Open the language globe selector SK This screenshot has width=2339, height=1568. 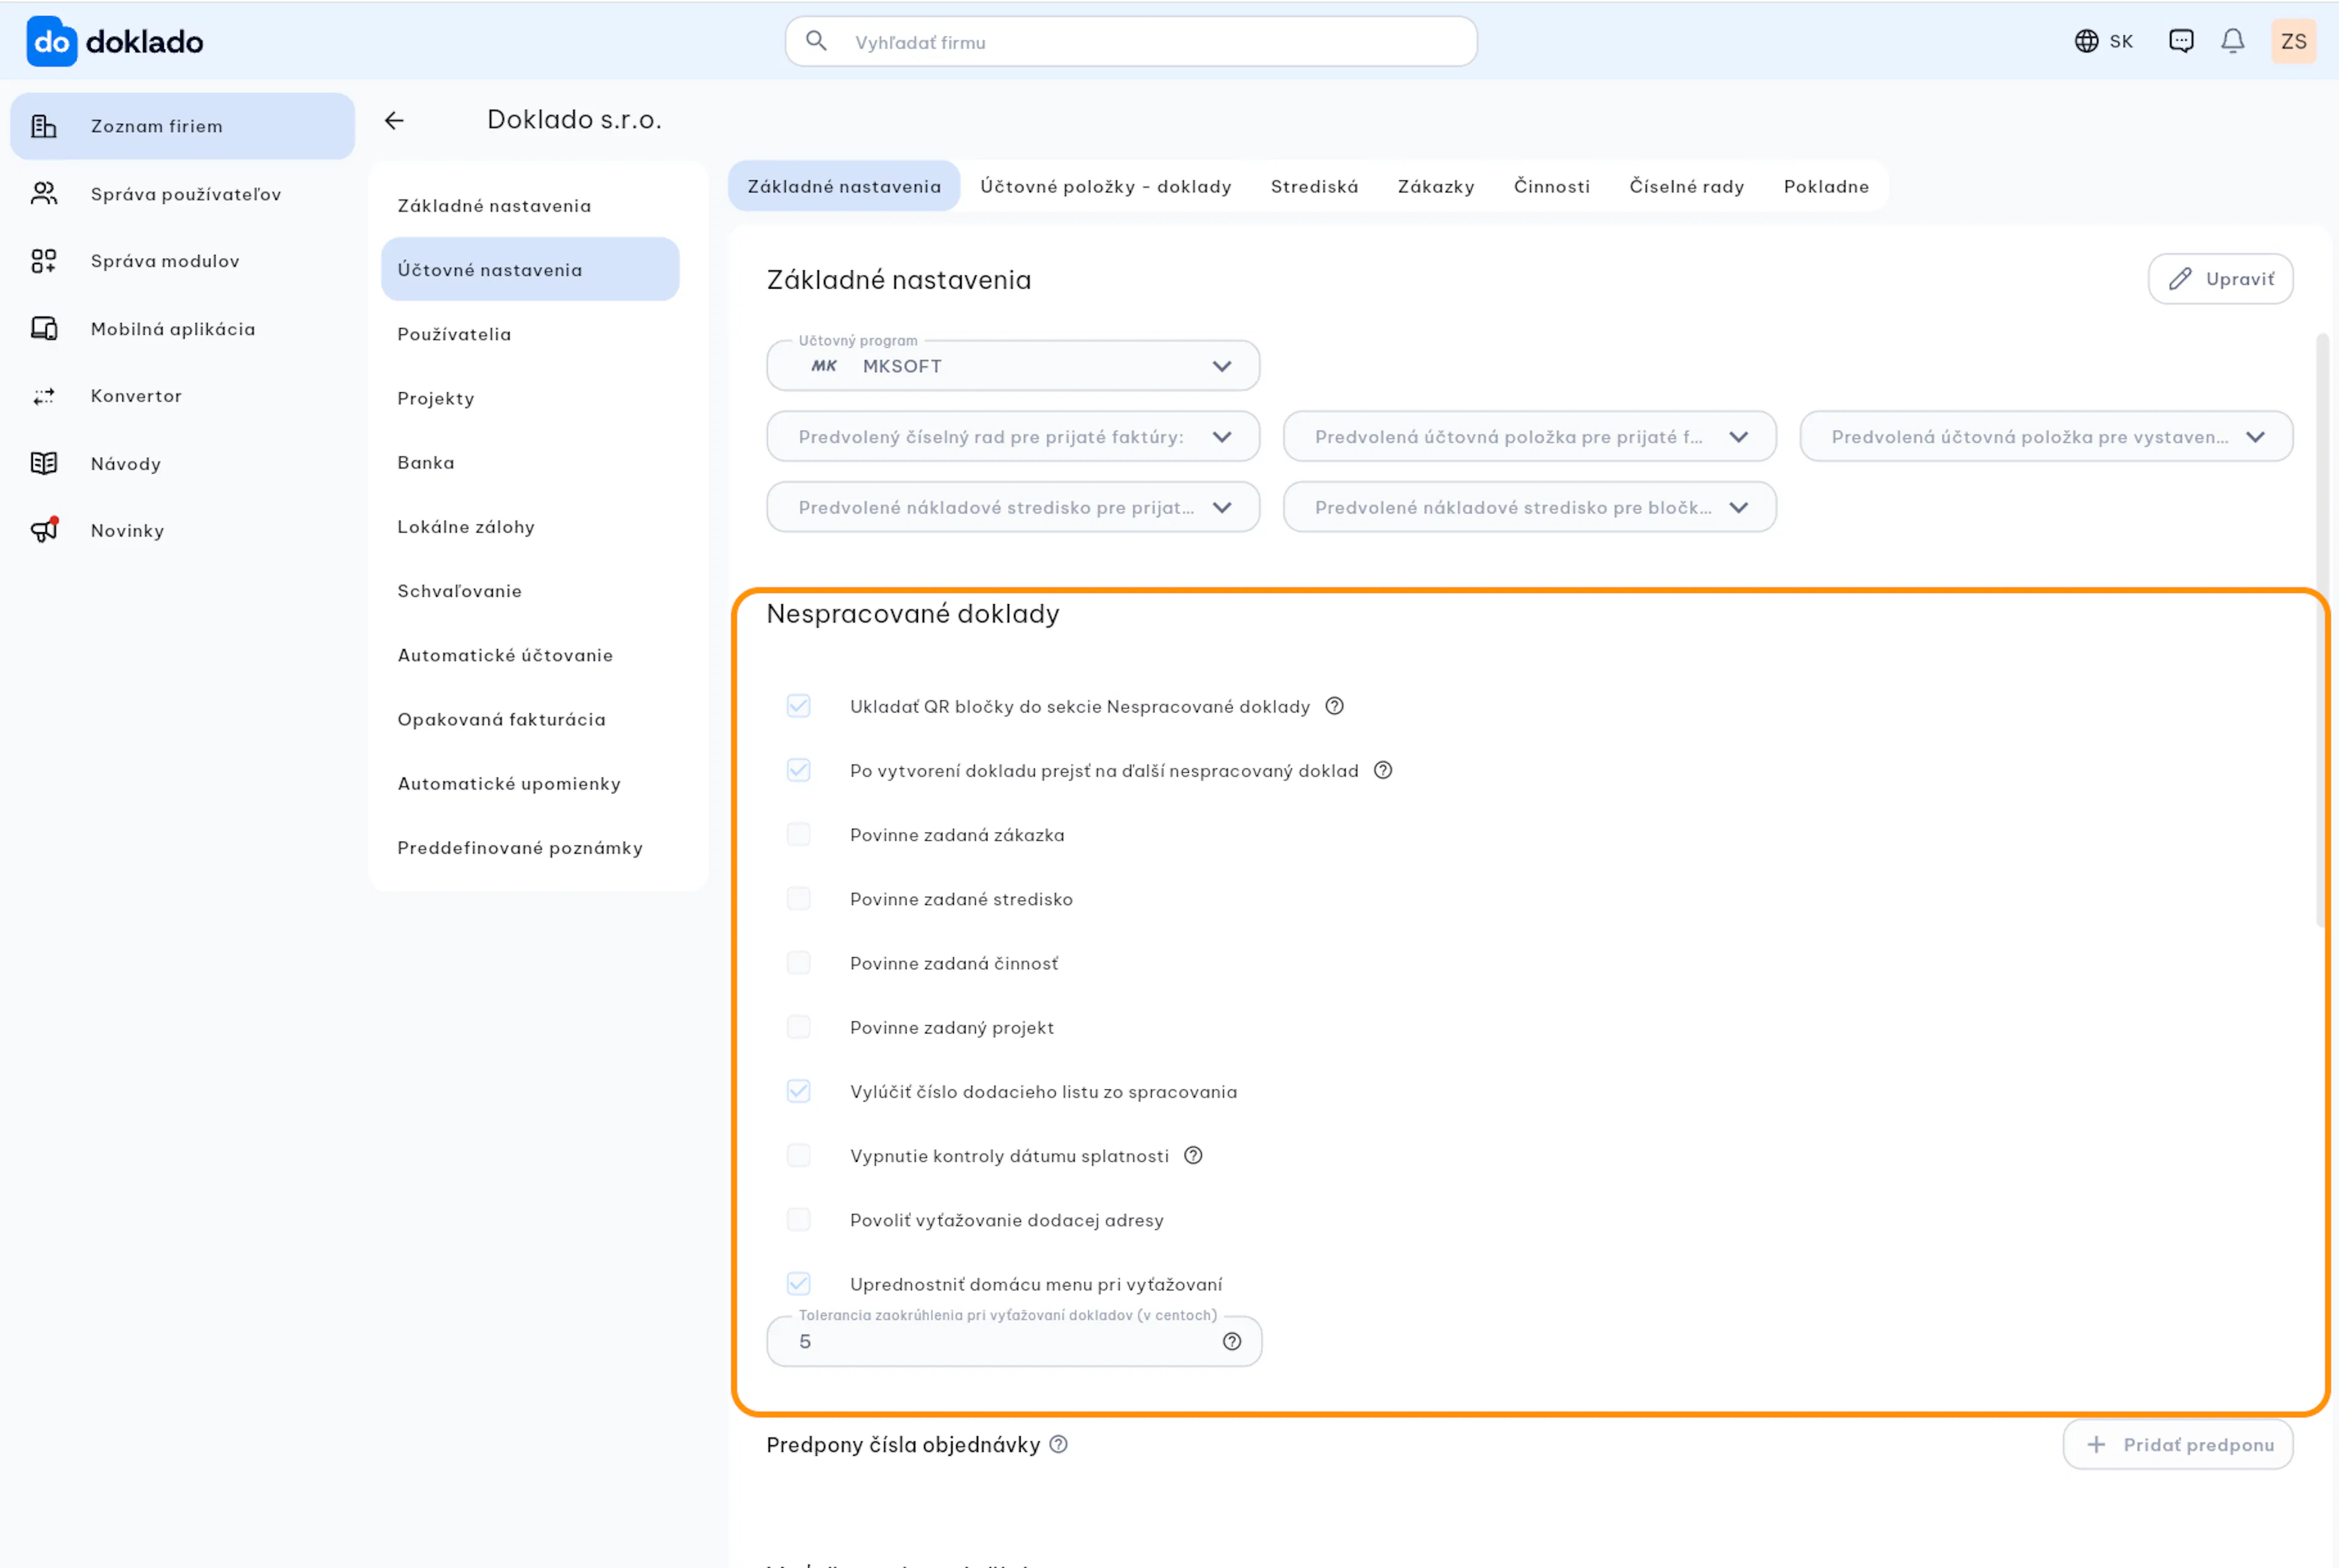click(2103, 41)
